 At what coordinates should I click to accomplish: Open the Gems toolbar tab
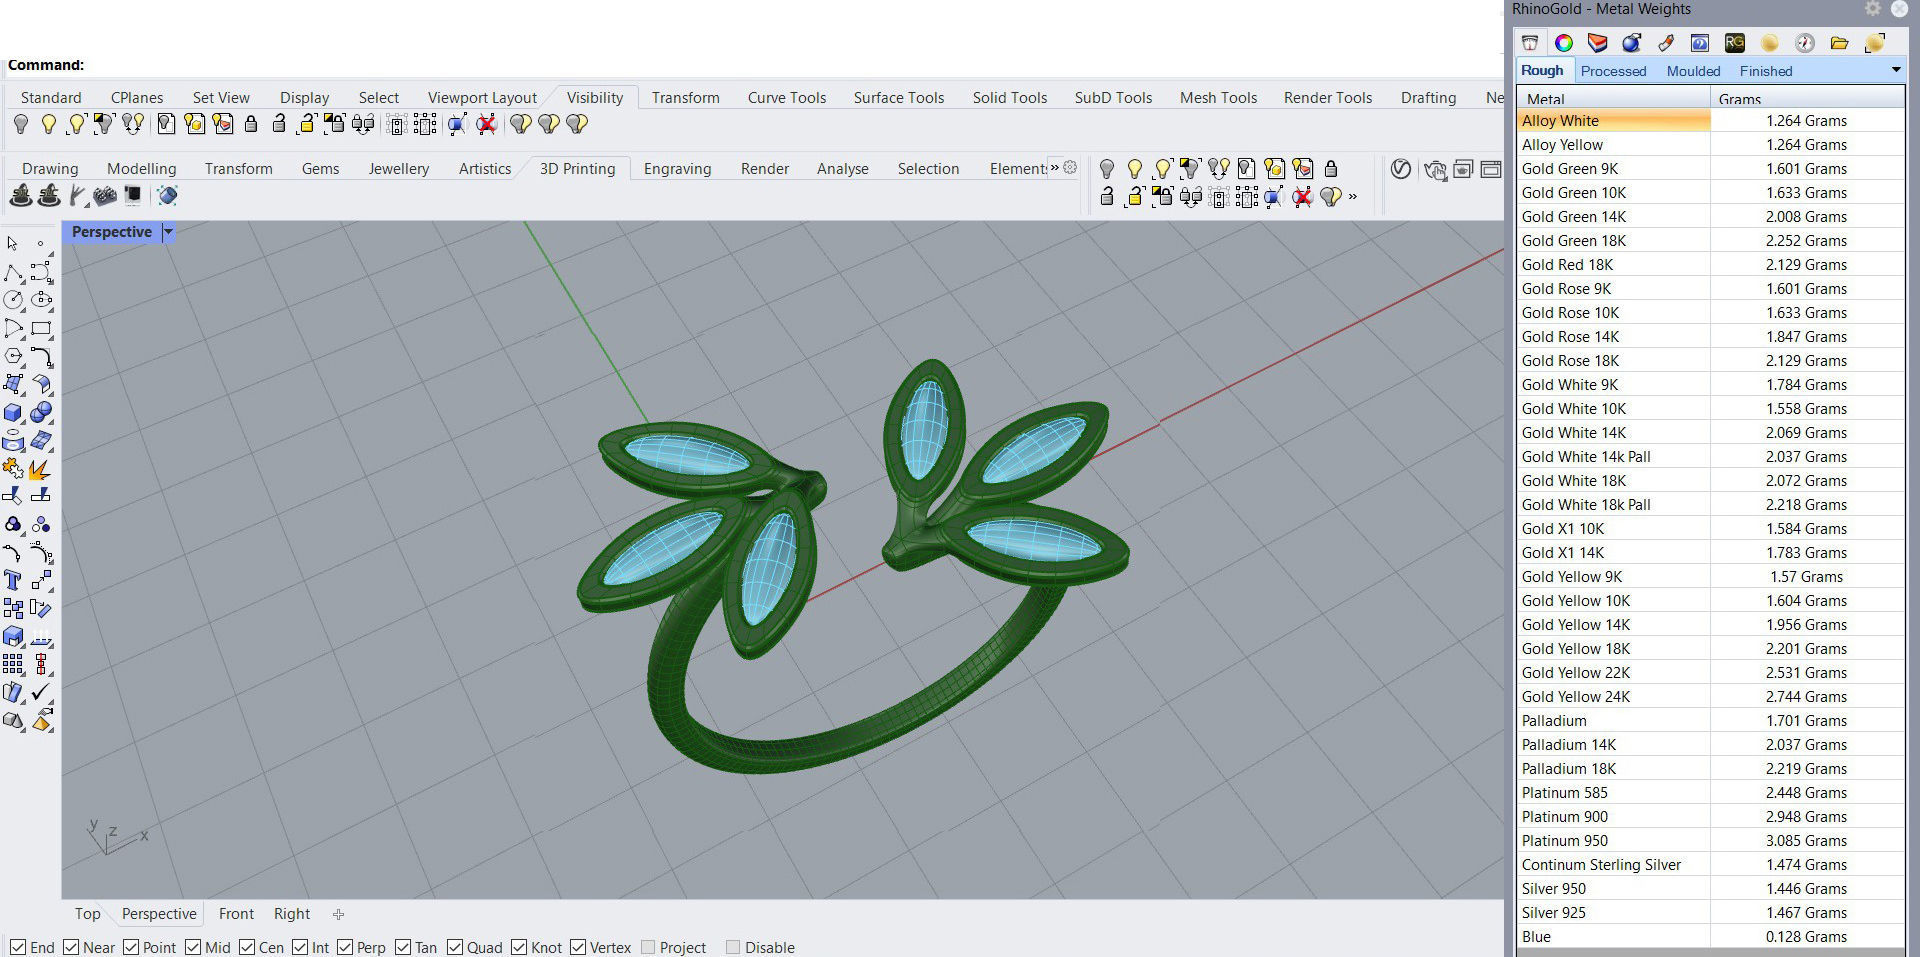coord(320,169)
